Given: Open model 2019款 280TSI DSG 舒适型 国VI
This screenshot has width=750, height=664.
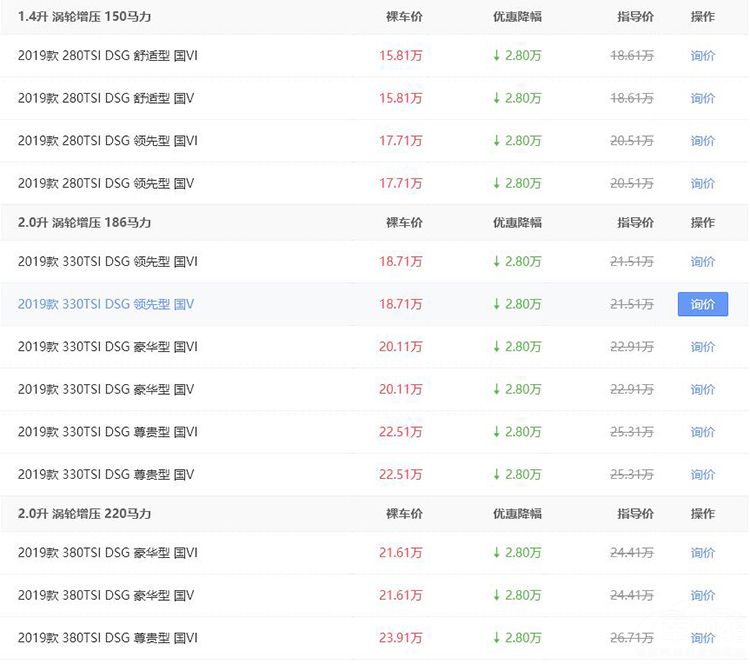Looking at the screenshot, I should click(x=108, y=55).
